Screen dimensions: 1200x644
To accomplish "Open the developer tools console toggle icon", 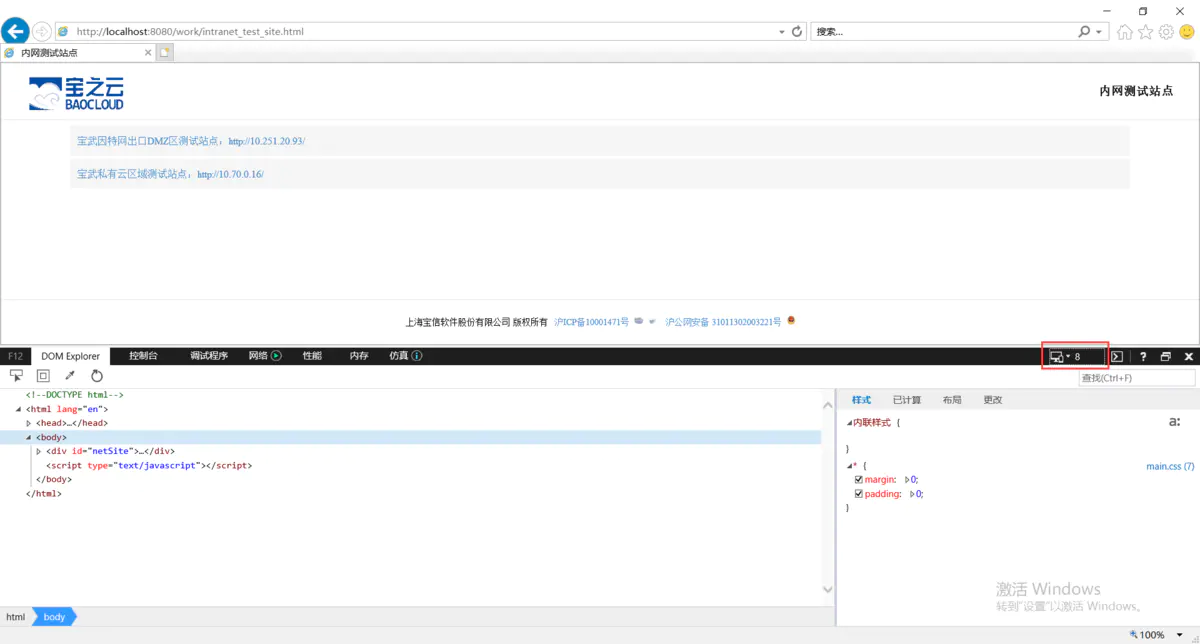I will 1117,357.
